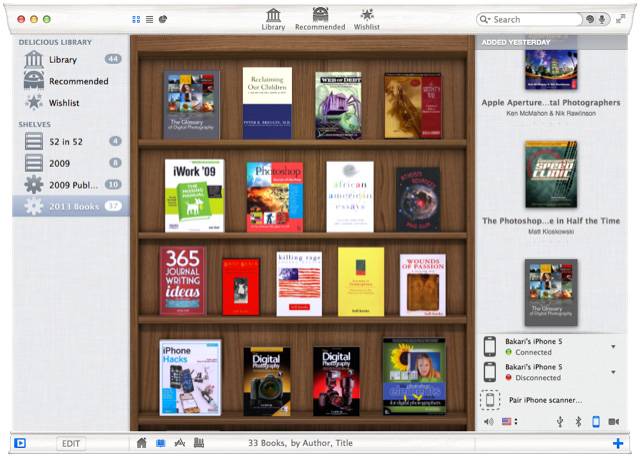Image resolution: width=640 pixels, height=457 pixels.
Task: Click the barcode scan icon in search bar
Action: click(590, 19)
